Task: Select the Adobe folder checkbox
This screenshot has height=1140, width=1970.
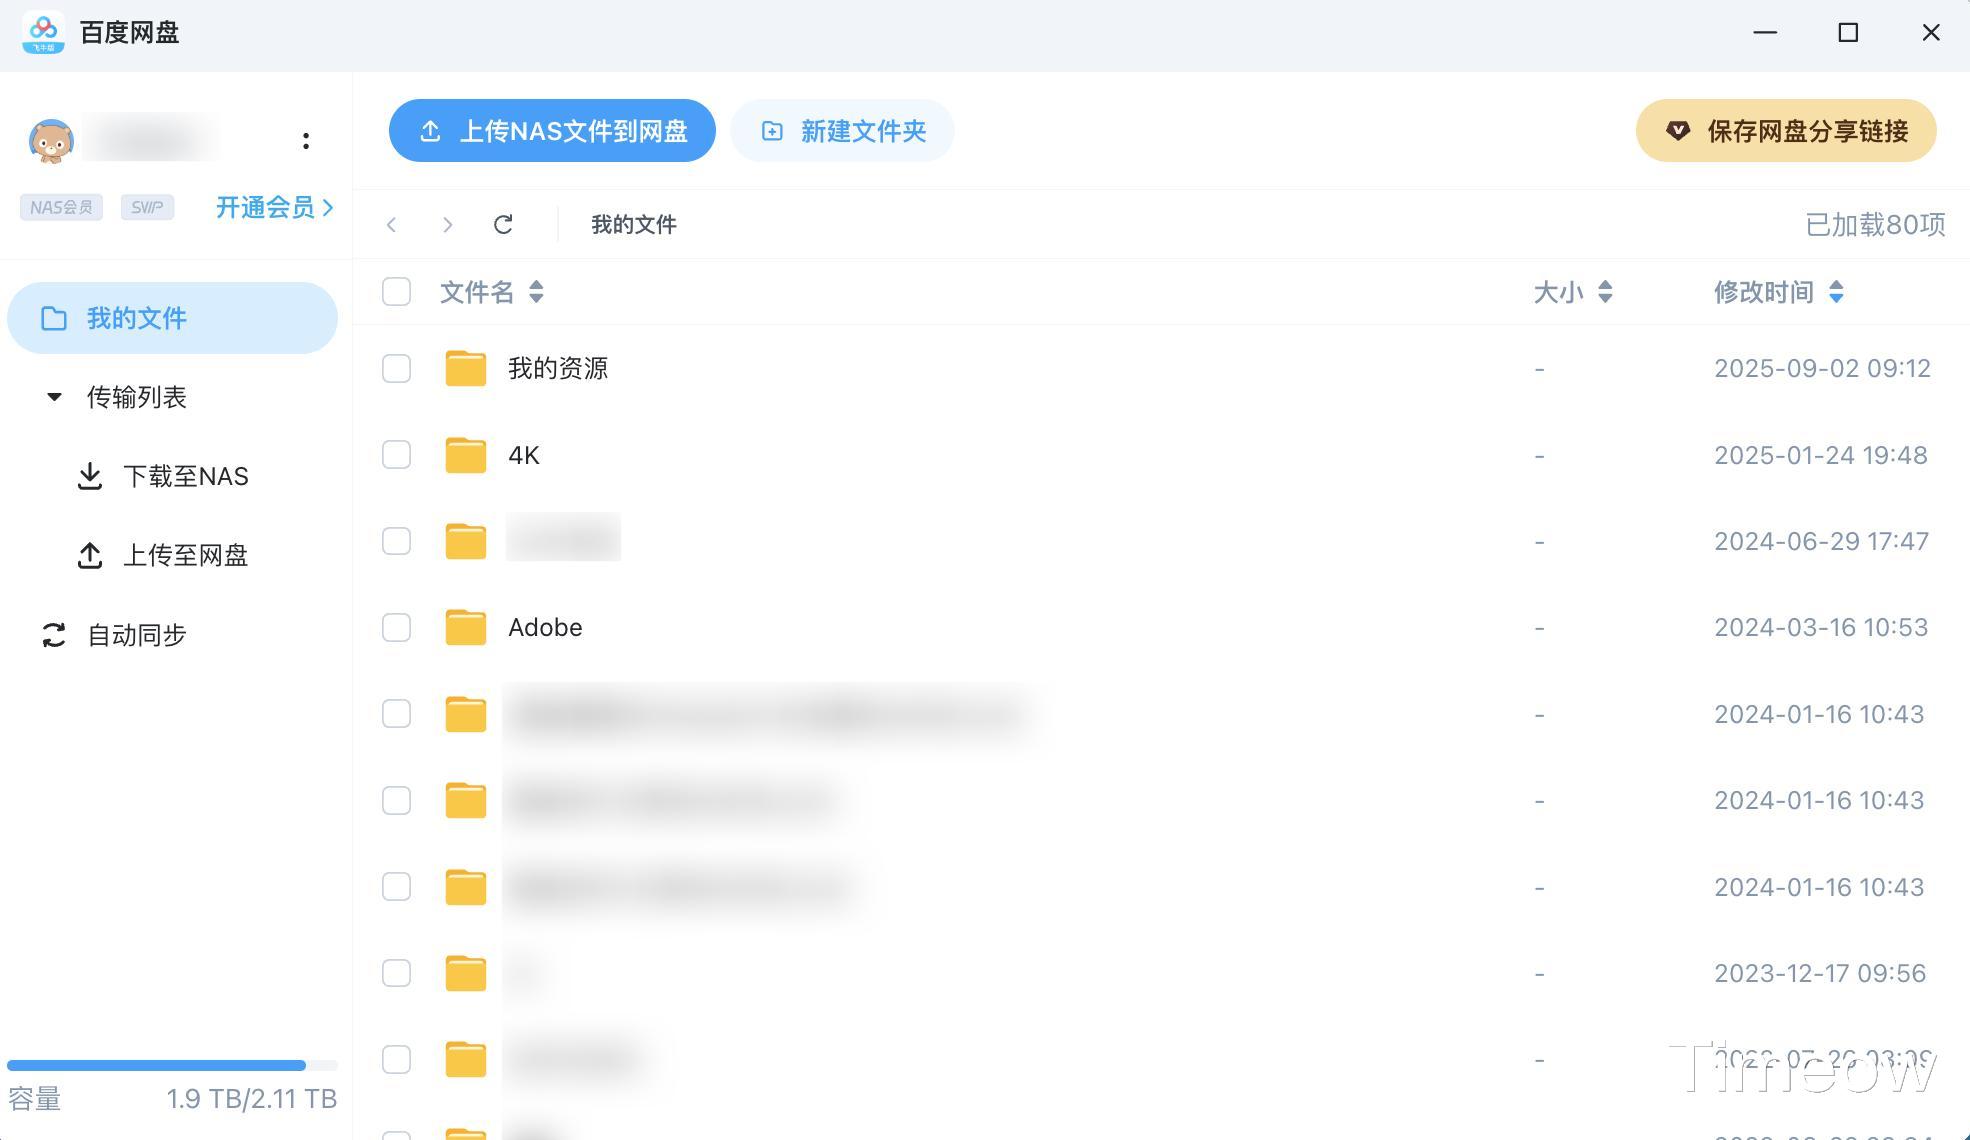Action: 396,628
